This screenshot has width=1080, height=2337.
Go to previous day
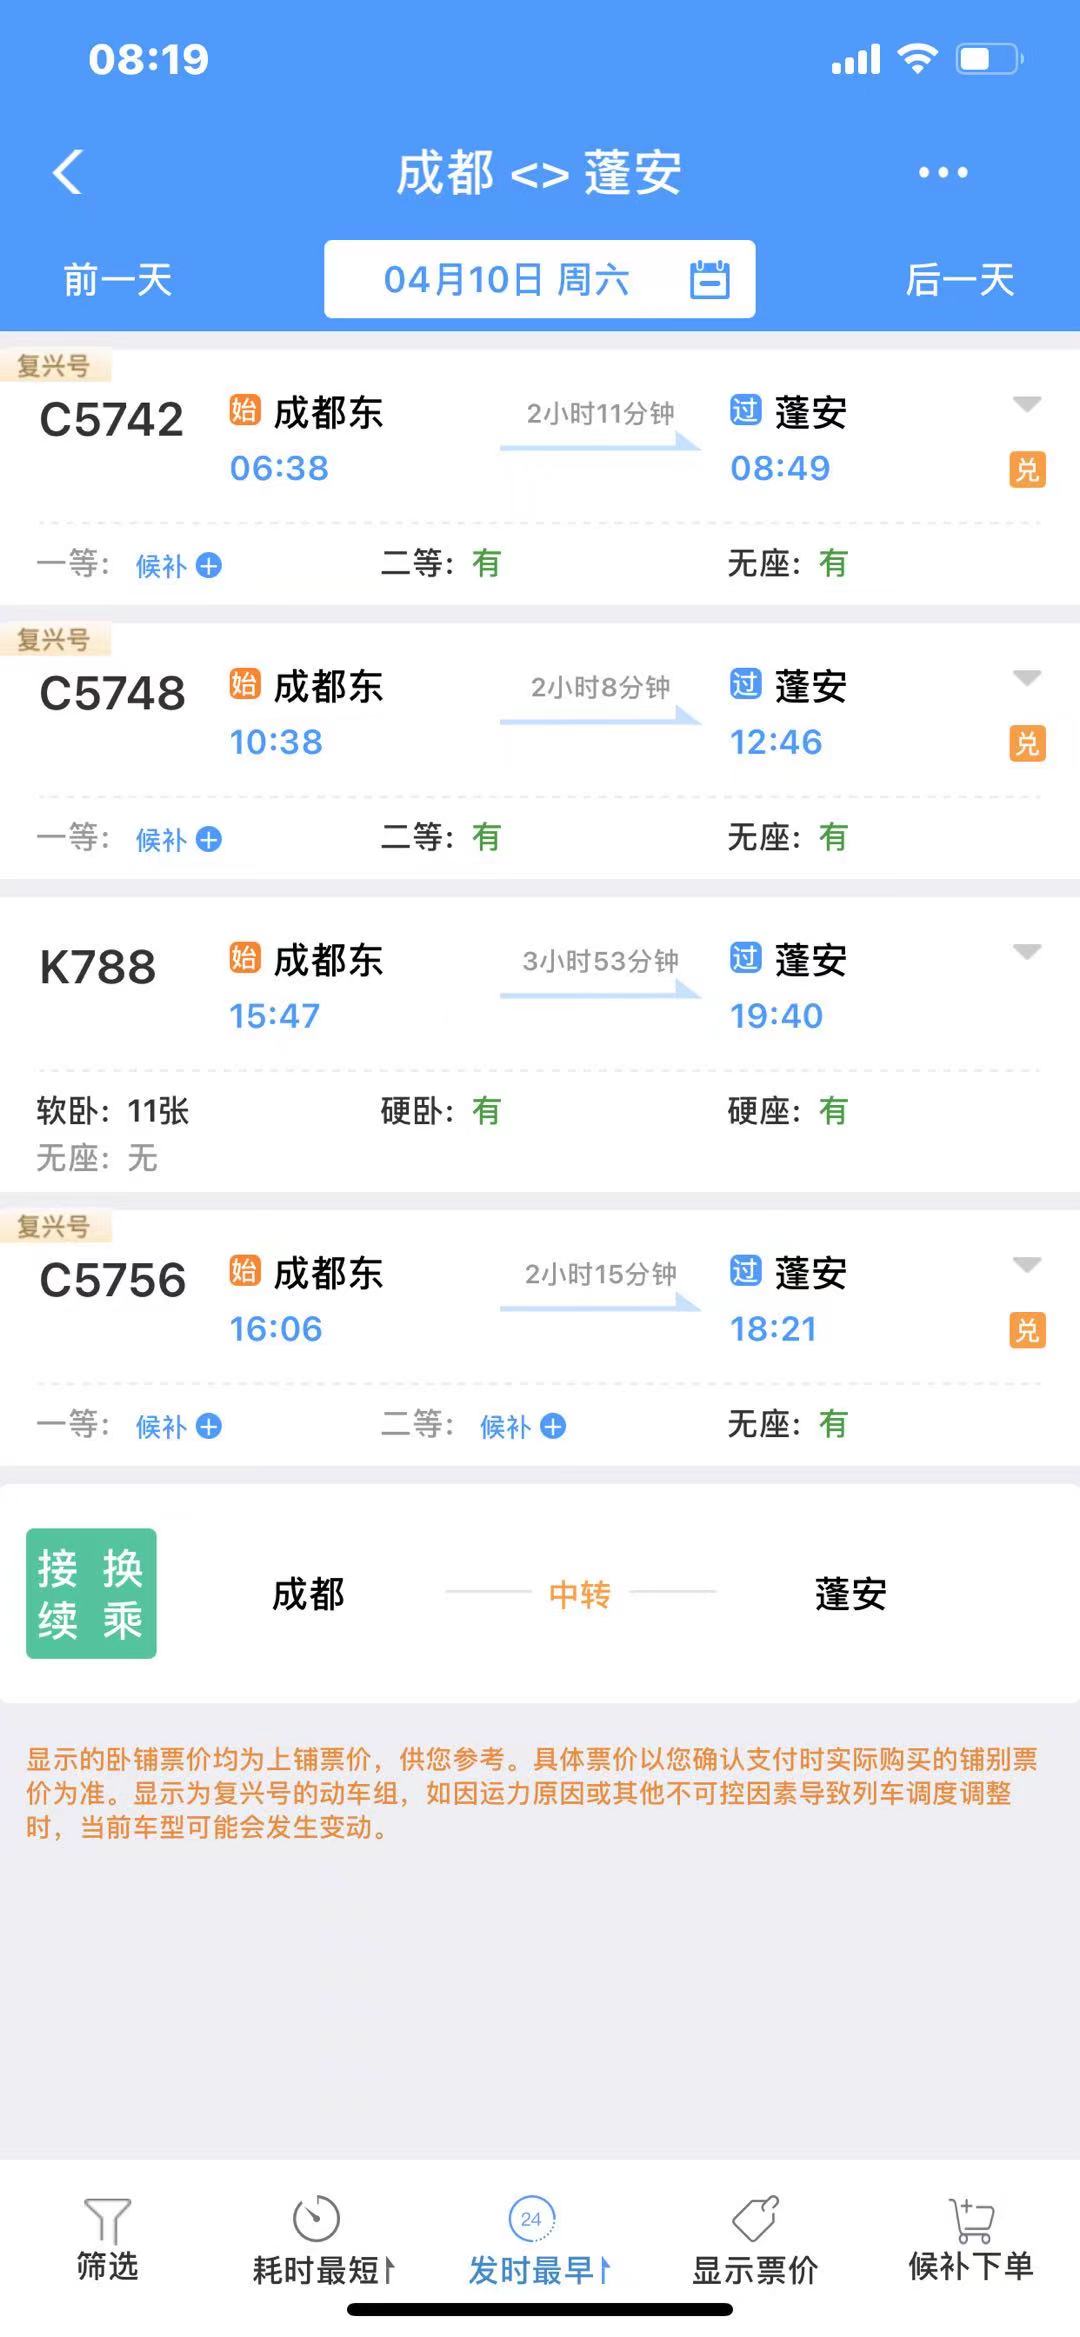tap(118, 280)
